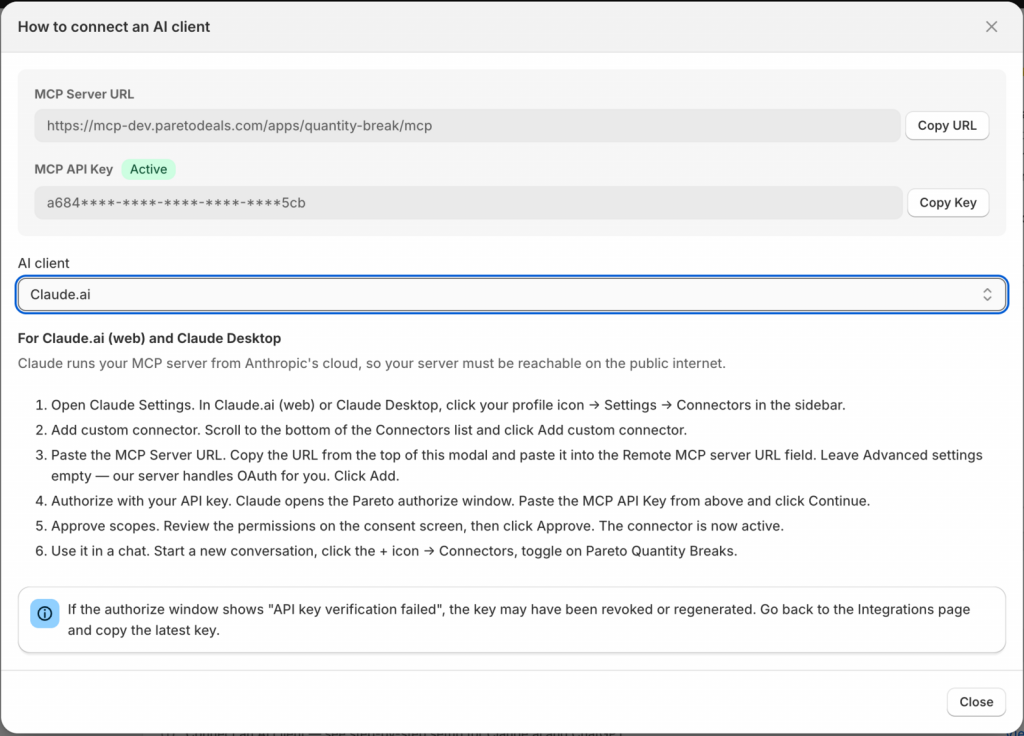Screen dimensions: 1024x736
Task: Click the blue info icon in the notice
Action: tap(44, 613)
